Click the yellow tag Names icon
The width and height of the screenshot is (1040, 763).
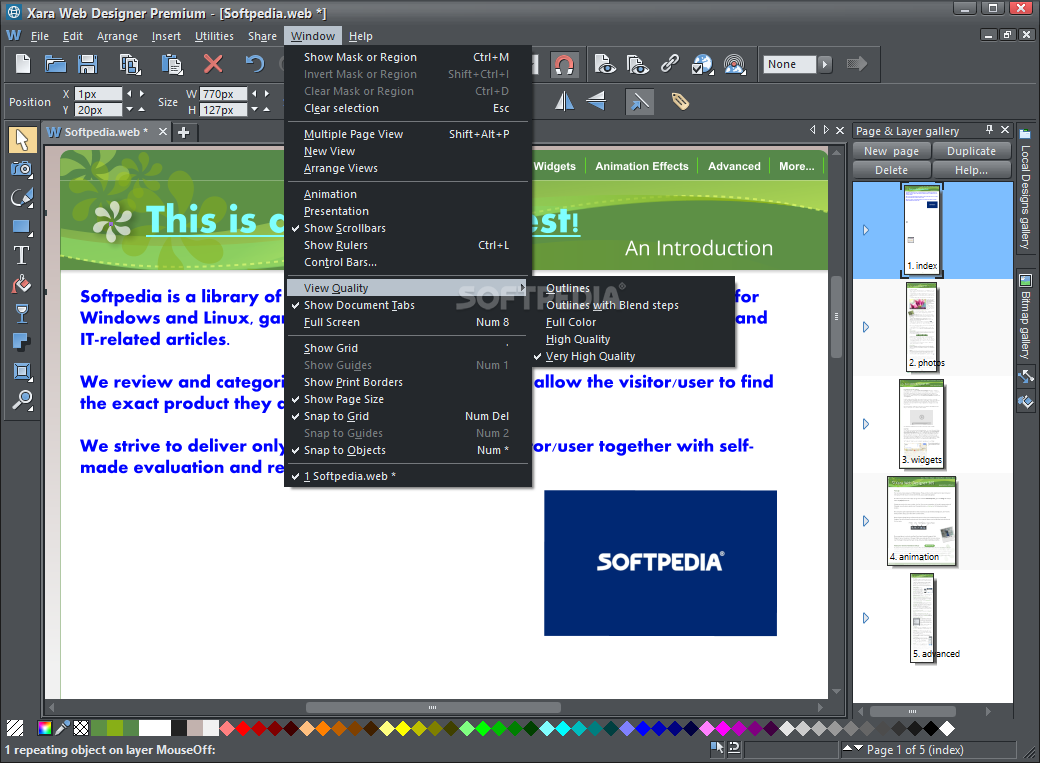tap(680, 101)
